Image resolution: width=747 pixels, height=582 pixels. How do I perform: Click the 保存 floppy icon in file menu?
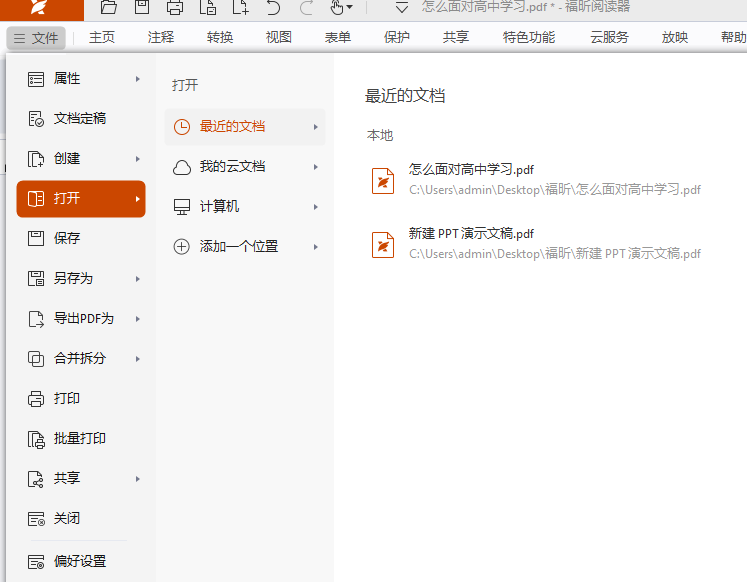36,238
